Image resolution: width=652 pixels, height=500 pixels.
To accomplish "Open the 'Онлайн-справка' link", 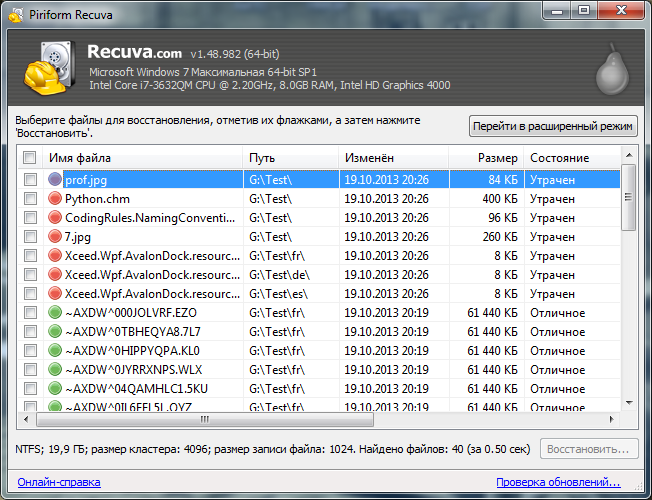I will [x=59, y=483].
